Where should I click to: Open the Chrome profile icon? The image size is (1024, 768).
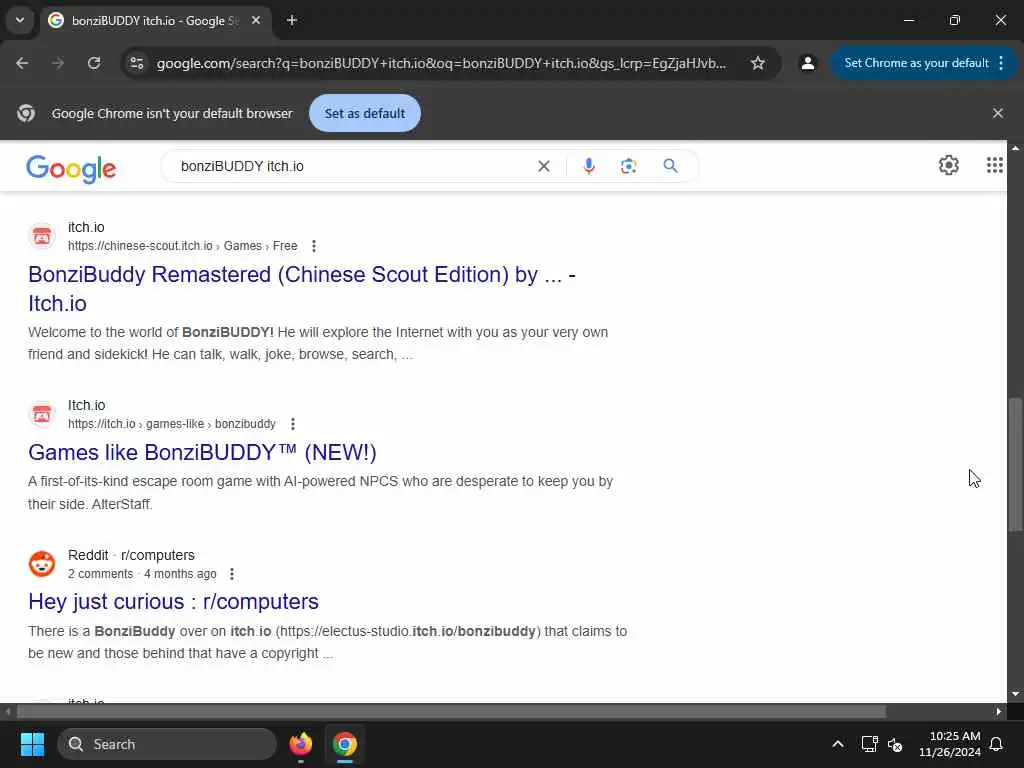click(808, 63)
